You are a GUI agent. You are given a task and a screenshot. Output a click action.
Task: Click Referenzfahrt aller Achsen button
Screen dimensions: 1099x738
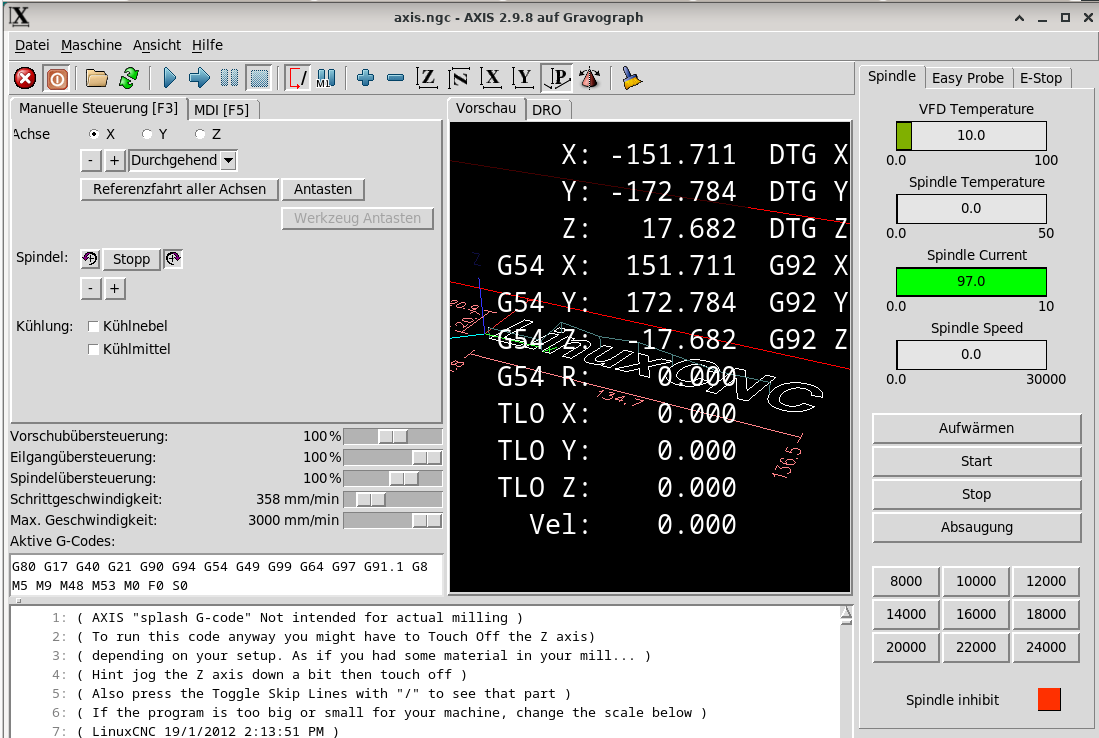click(179, 189)
